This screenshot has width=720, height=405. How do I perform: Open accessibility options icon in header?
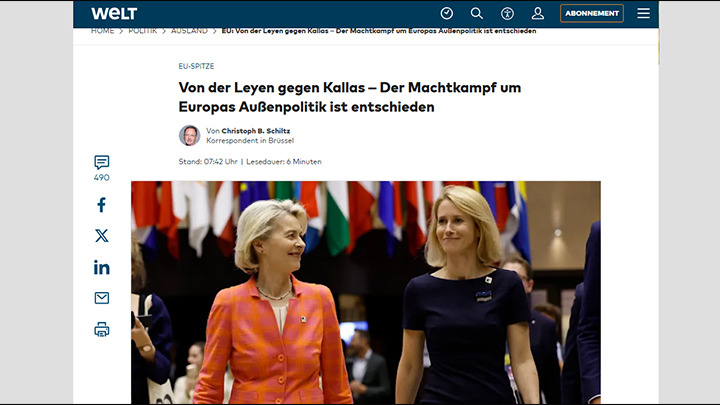pyautogui.click(x=507, y=14)
